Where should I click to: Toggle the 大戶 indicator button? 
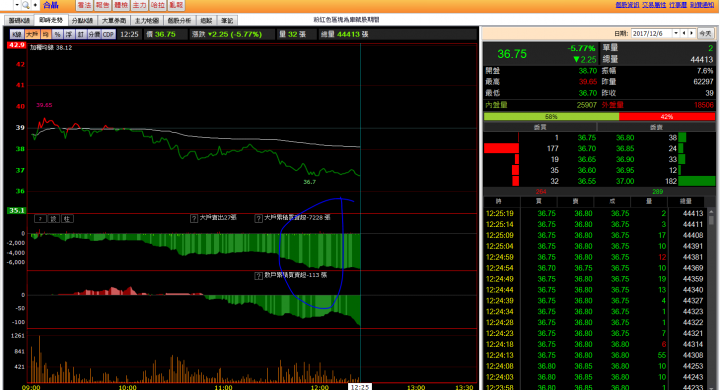point(32,34)
